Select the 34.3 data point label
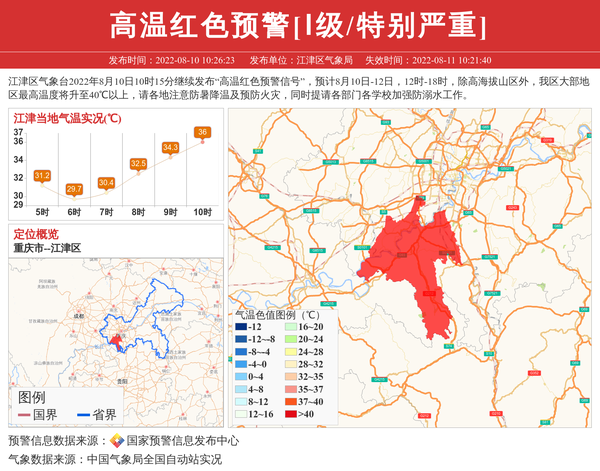 point(170,147)
